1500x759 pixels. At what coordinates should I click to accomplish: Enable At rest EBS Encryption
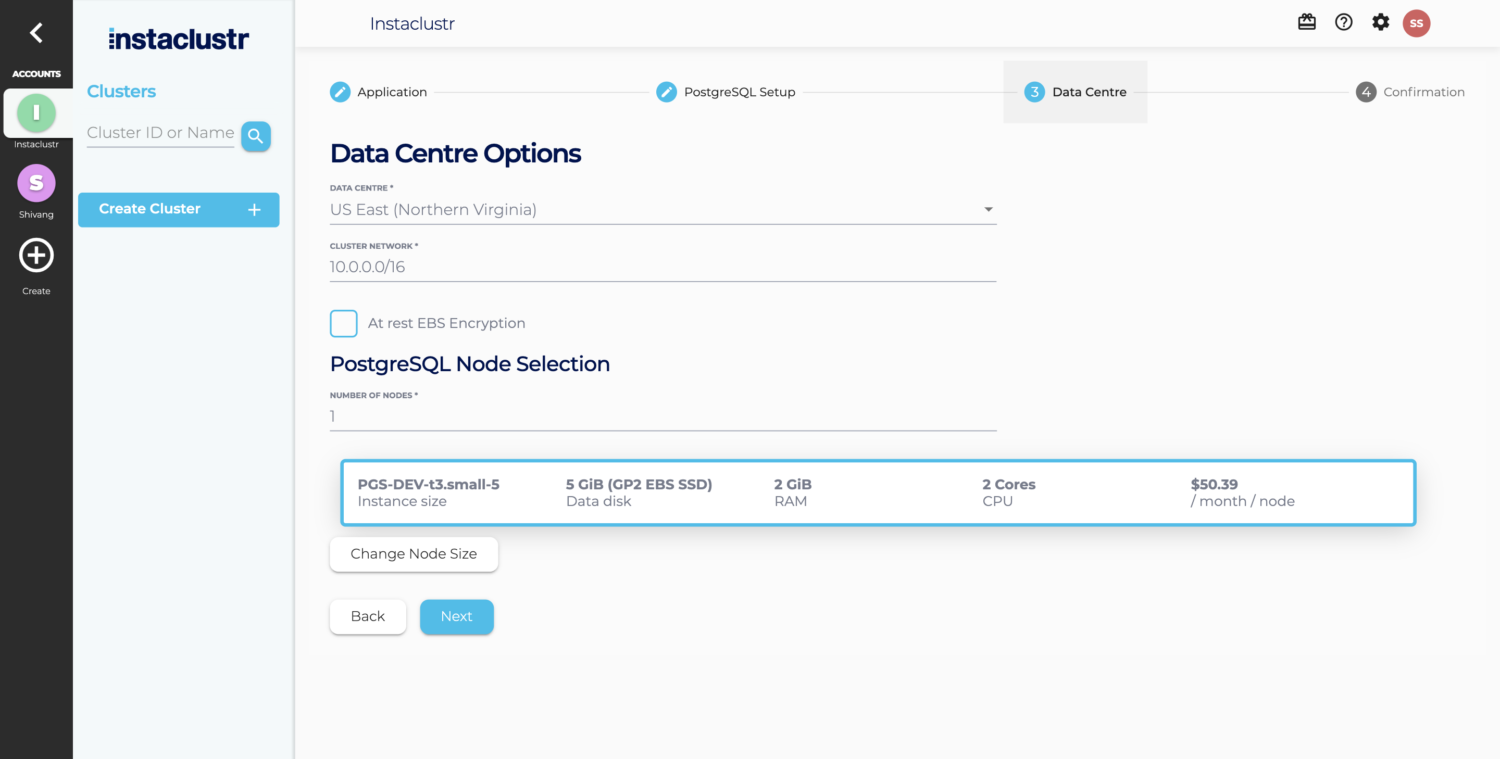[343, 323]
